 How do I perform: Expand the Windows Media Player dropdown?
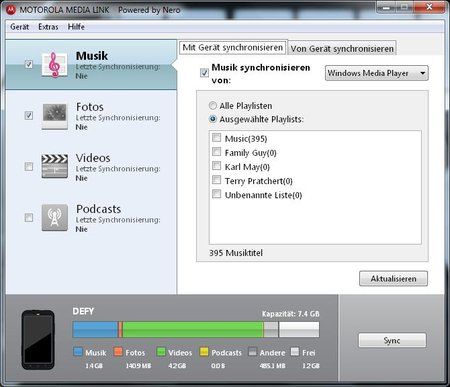pos(377,73)
